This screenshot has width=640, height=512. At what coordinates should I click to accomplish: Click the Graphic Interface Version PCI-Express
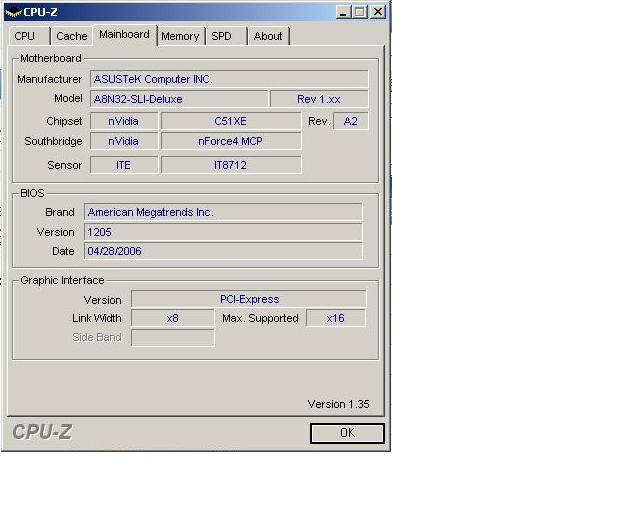pyautogui.click(x=249, y=299)
